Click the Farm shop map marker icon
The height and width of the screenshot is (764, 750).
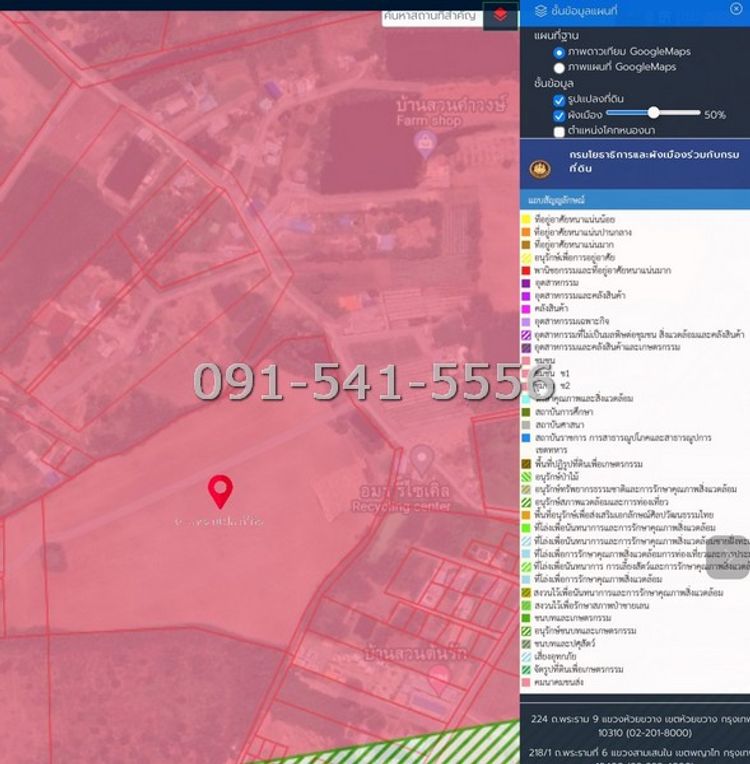pyautogui.click(x=425, y=143)
